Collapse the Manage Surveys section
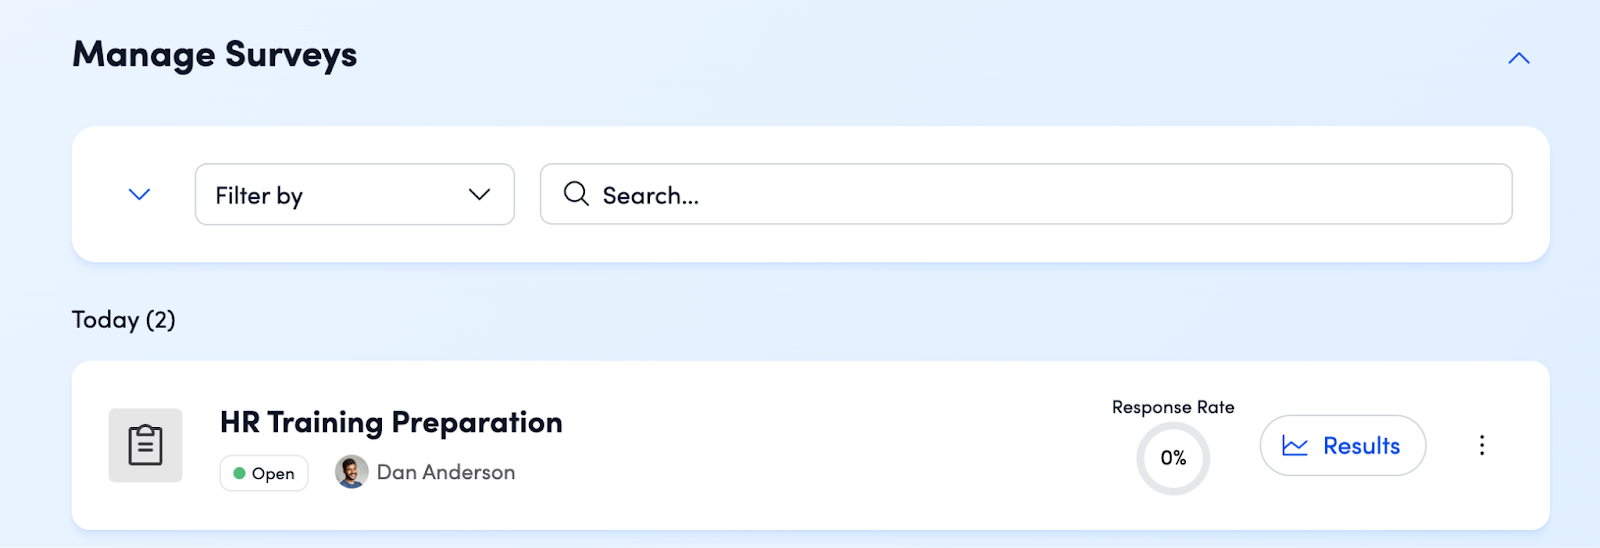The image size is (1600, 548). tap(1518, 58)
